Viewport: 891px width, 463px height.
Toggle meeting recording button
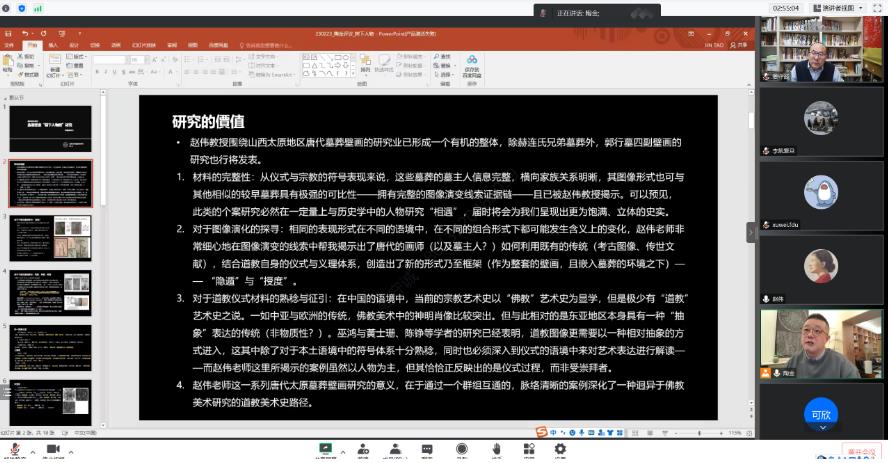462,449
